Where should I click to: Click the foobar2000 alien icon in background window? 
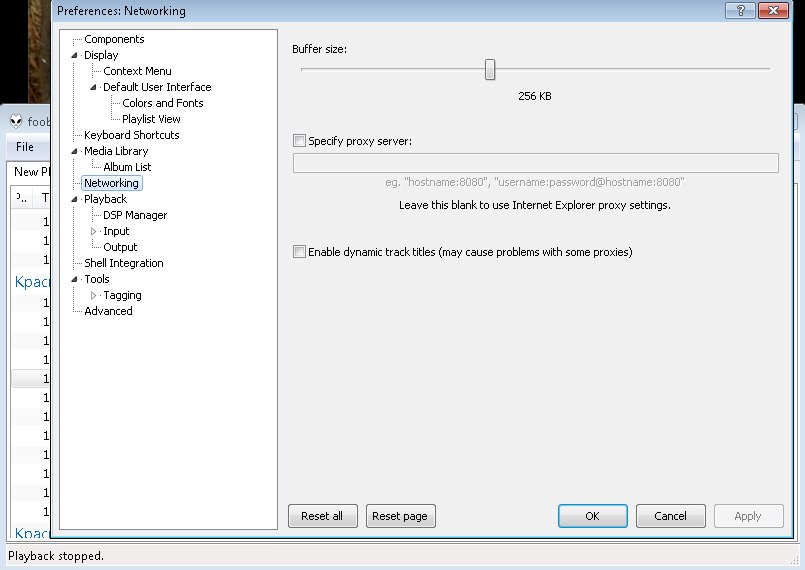tap(16, 121)
